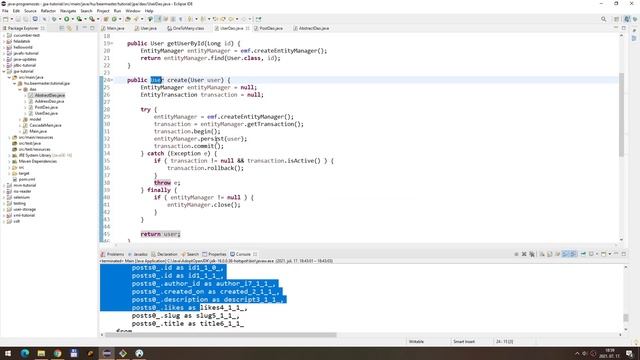Screen dimensions: 640x360
Task: Click Terminate icon in Console toolbar
Action: [x=516, y=254]
